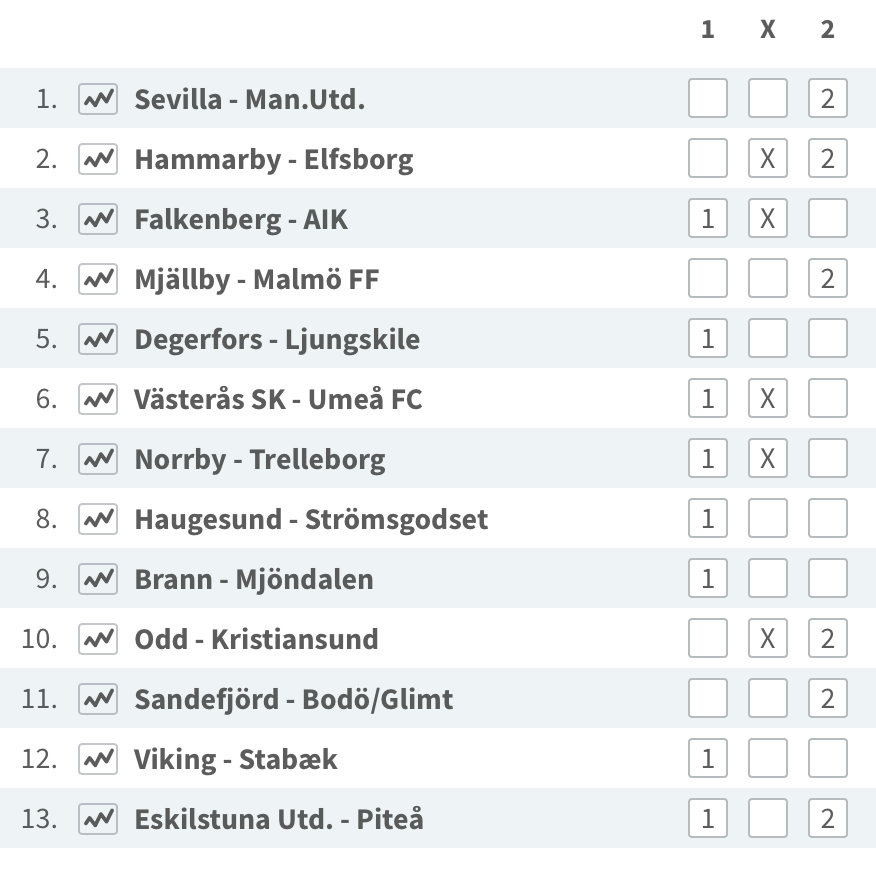Tick the 1 box for Sevilla - Man.Utd.

tap(708, 98)
